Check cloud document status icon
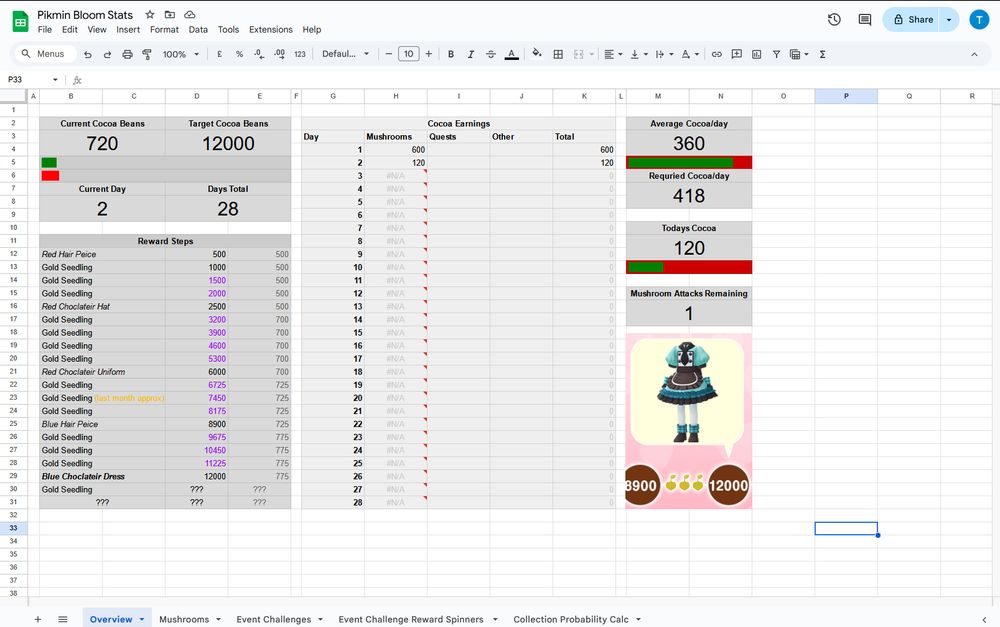The width and height of the screenshot is (1000, 627). click(189, 15)
